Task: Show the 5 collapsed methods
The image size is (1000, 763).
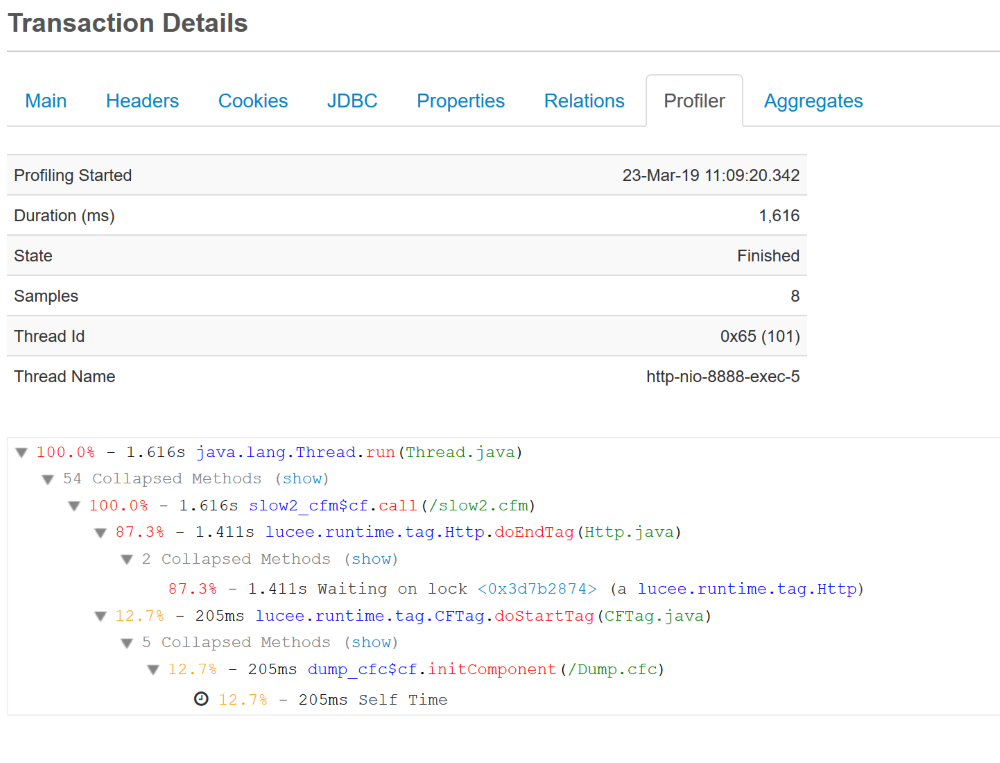Action: coord(371,642)
